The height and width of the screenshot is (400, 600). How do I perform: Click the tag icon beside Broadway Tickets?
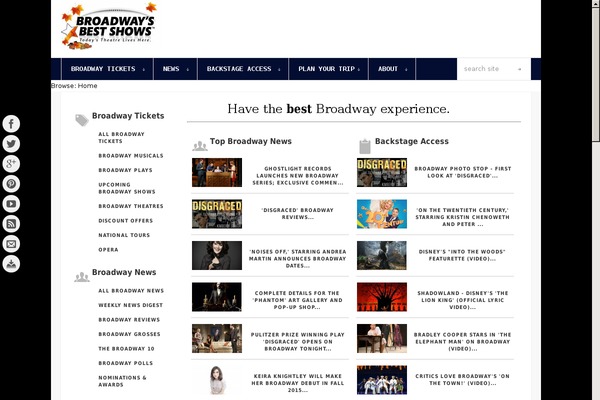(x=82, y=120)
